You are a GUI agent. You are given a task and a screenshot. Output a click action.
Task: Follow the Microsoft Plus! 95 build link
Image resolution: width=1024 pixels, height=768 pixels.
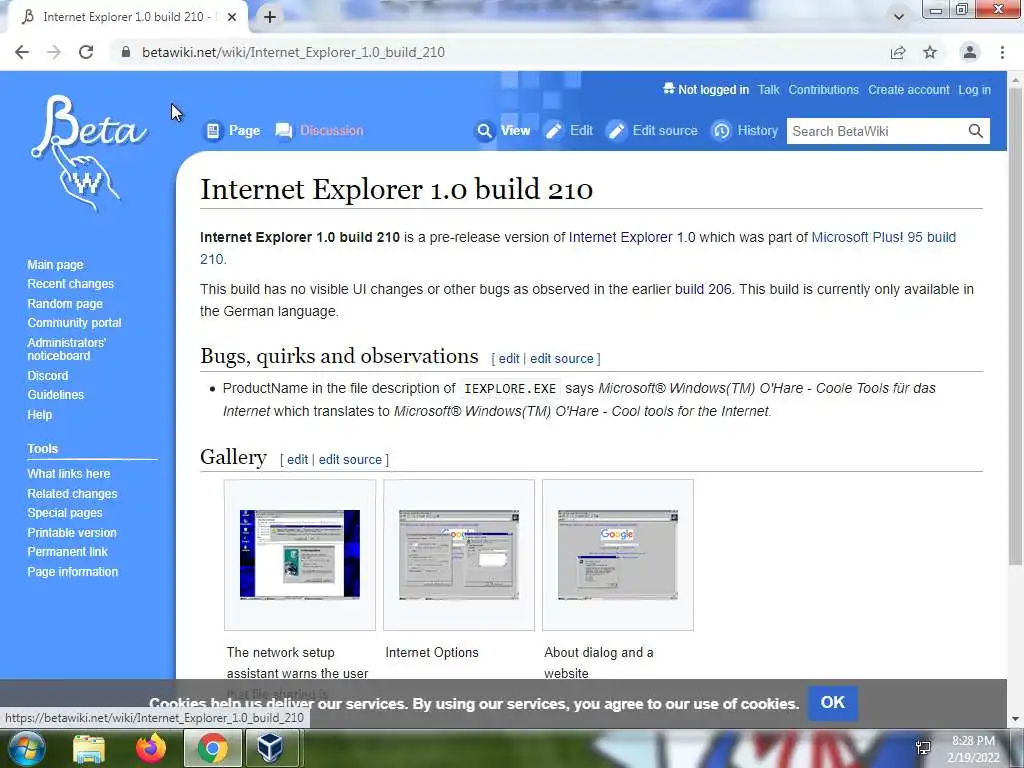pyautogui.click(x=884, y=237)
